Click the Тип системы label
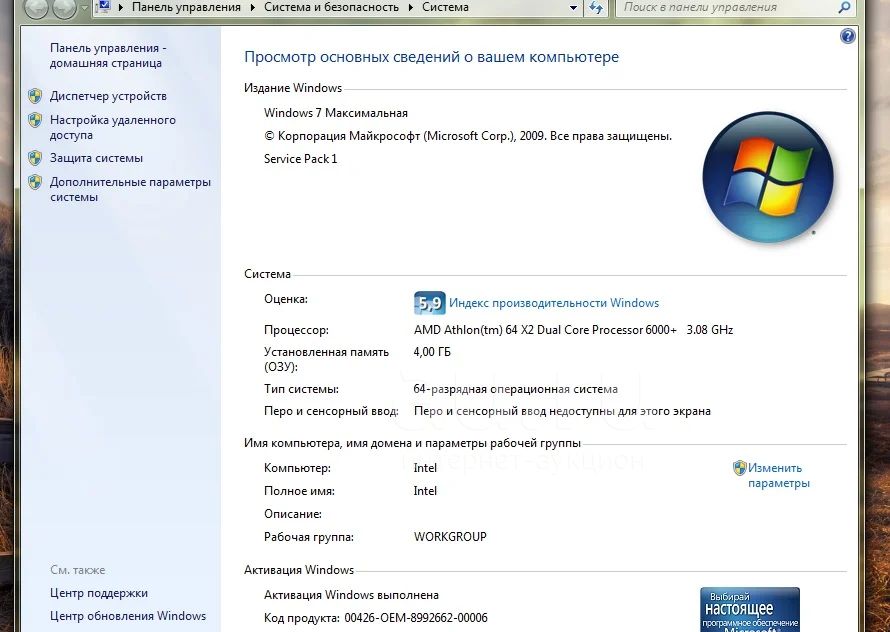 [x=301, y=390]
